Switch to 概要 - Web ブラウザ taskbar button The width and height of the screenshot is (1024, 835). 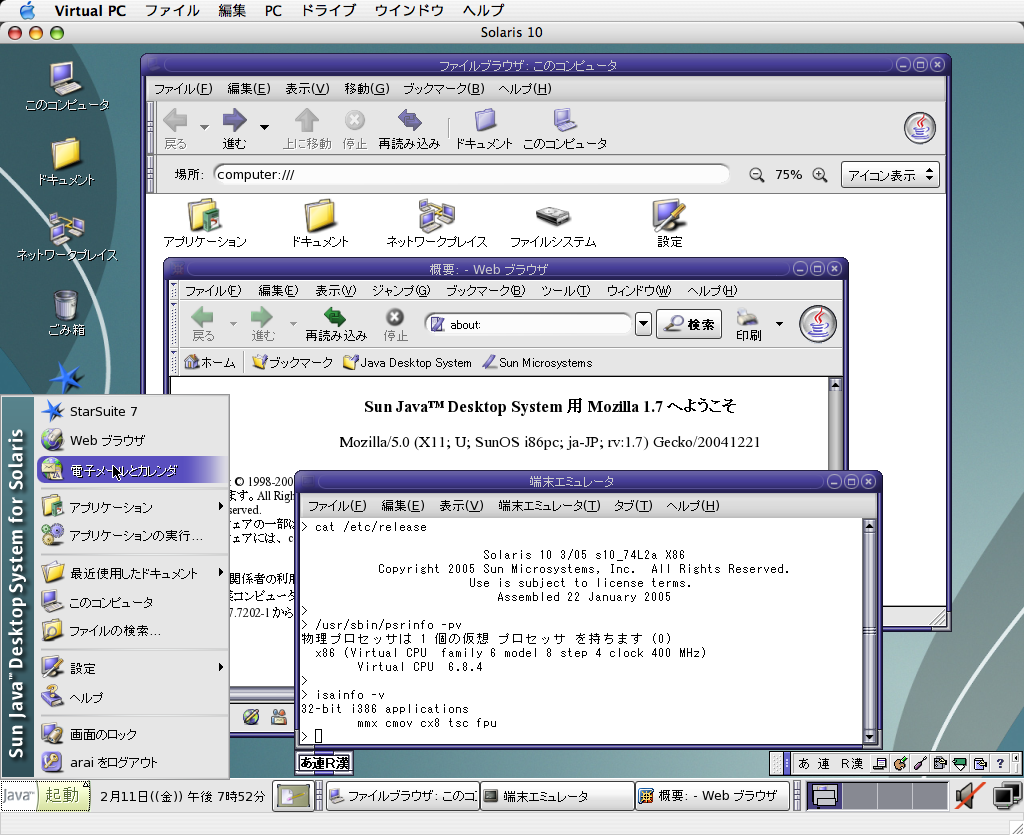(712, 796)
